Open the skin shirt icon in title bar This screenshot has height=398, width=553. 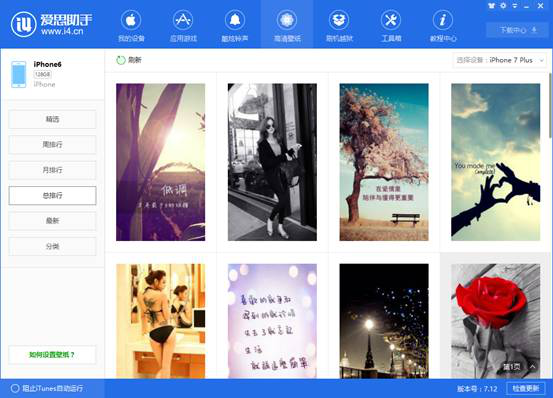pyautogui.click(x=491, y=6)
